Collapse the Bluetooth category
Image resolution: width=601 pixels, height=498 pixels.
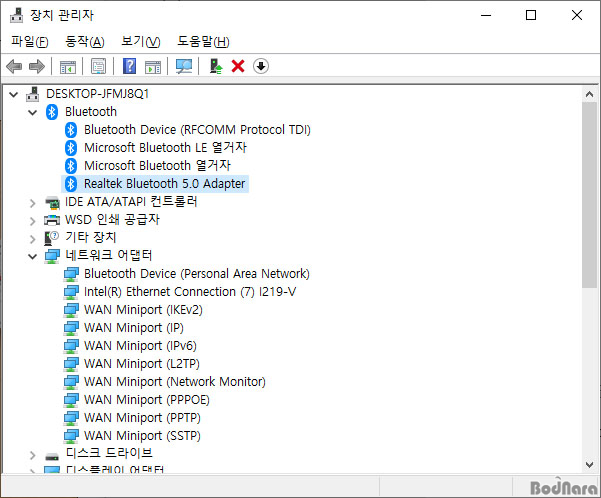(33, 112)
